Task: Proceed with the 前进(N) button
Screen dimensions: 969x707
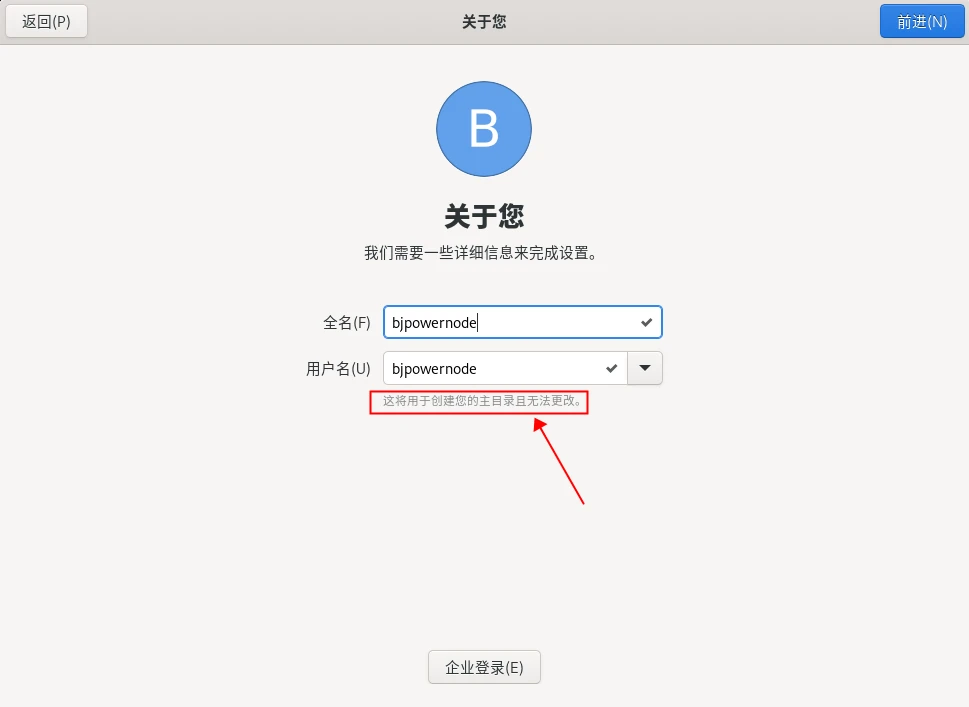Action: coord(922,22)
